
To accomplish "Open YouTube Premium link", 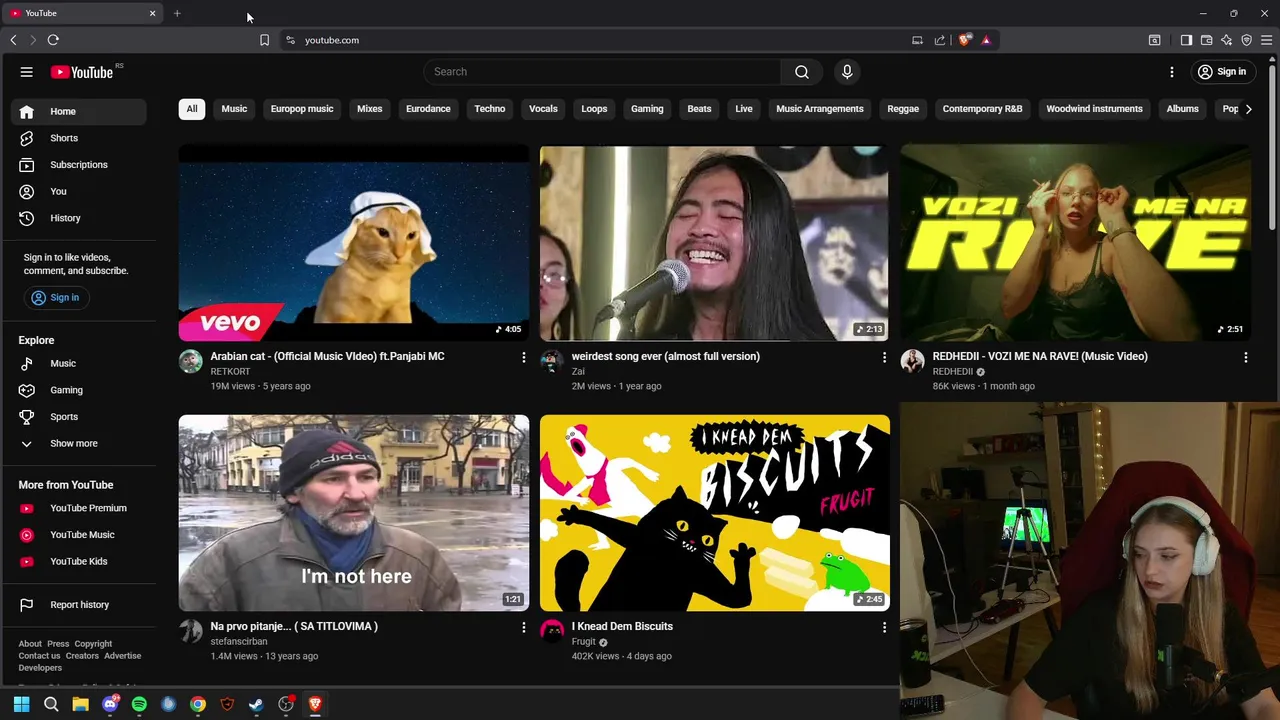I will [78, 508].
